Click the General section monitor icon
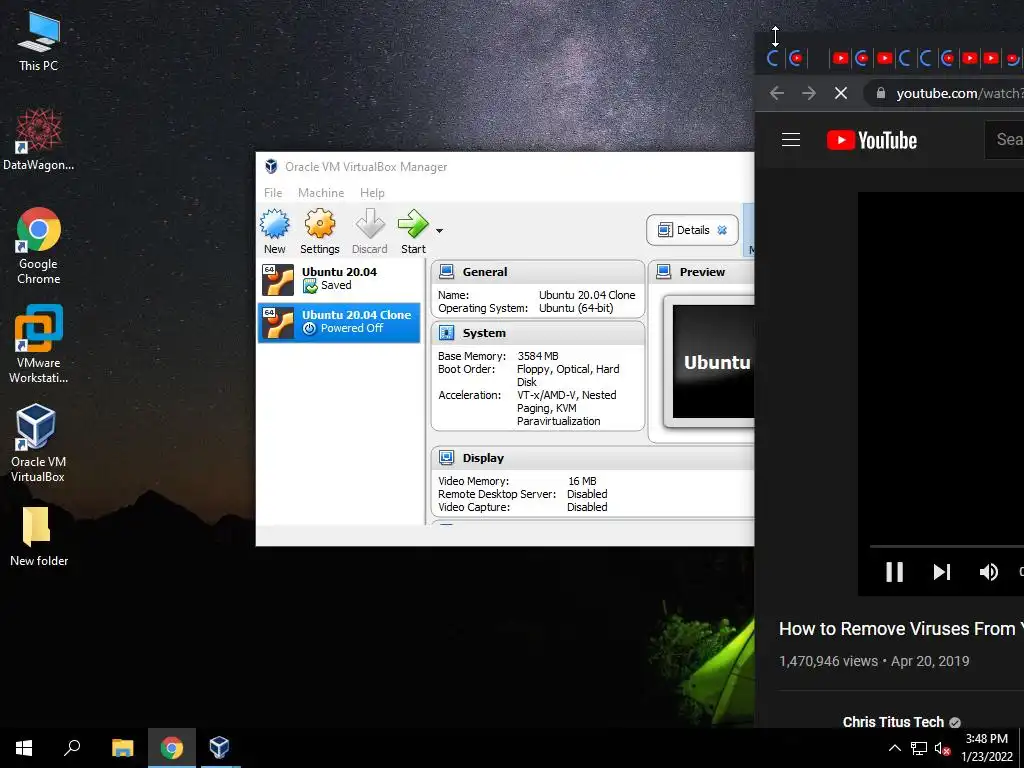This screenshot has width=1024, height=768. (447, 272)
